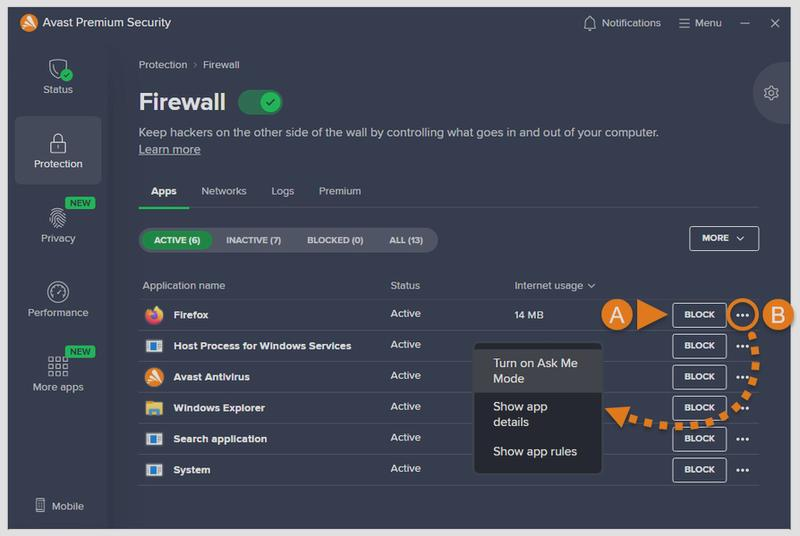Screen dimensions: 800x536
Task: Open more options for Firefox row
Action: coord(742,315)
